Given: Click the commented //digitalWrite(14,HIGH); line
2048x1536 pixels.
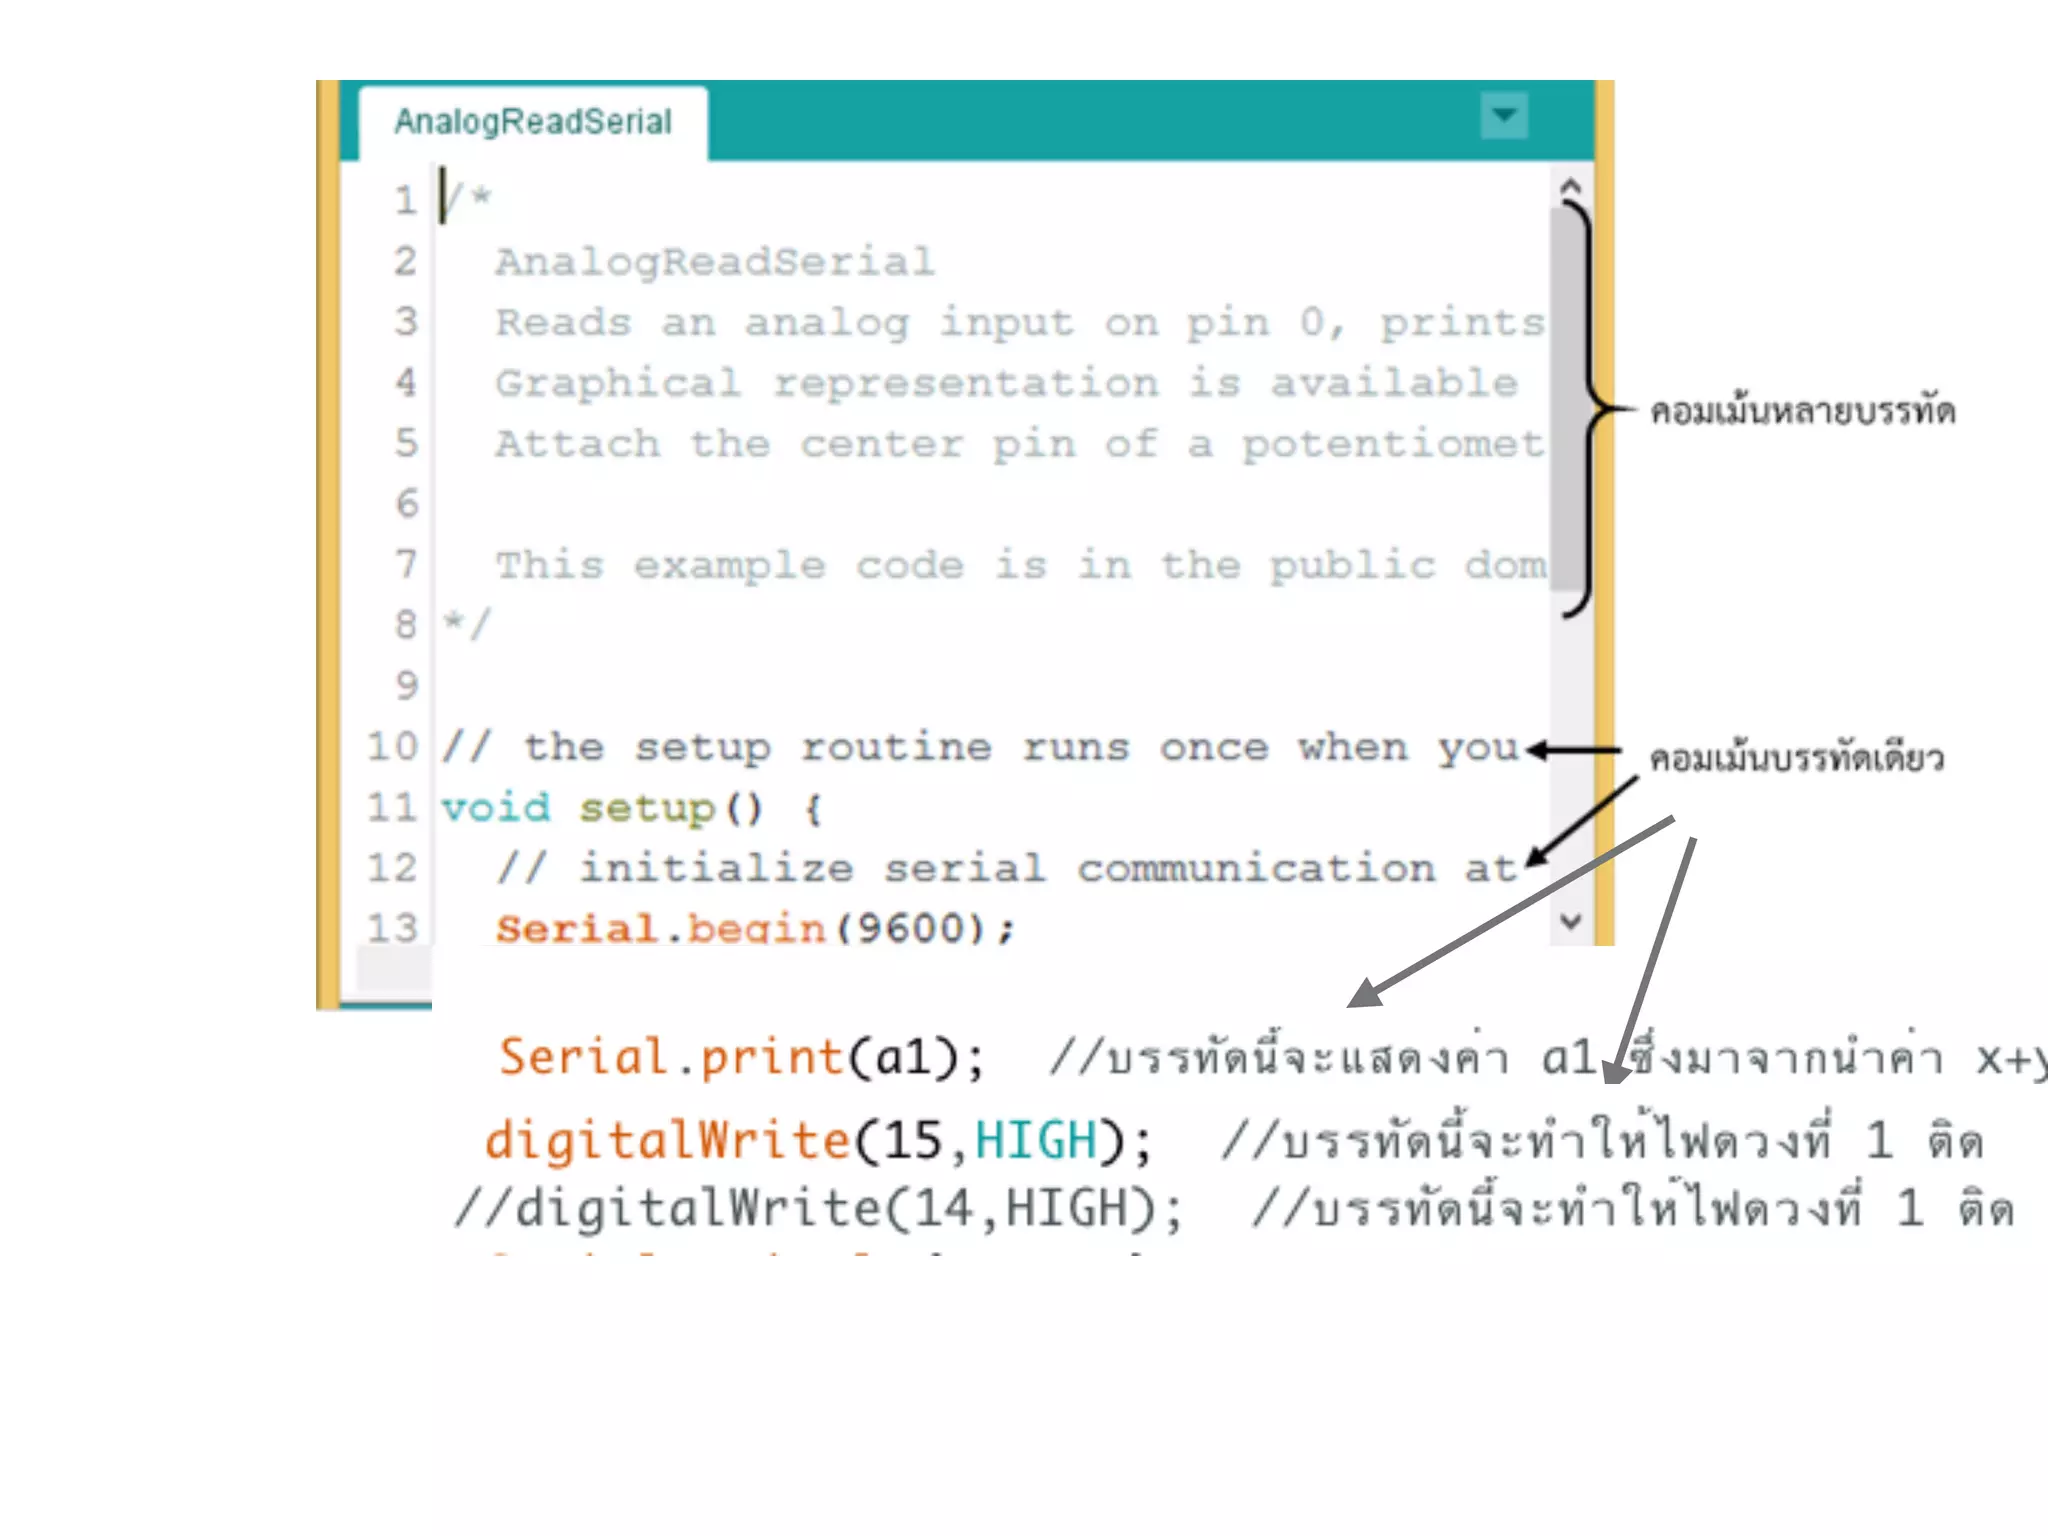Looking at the screenshot, I should 817,1208.
